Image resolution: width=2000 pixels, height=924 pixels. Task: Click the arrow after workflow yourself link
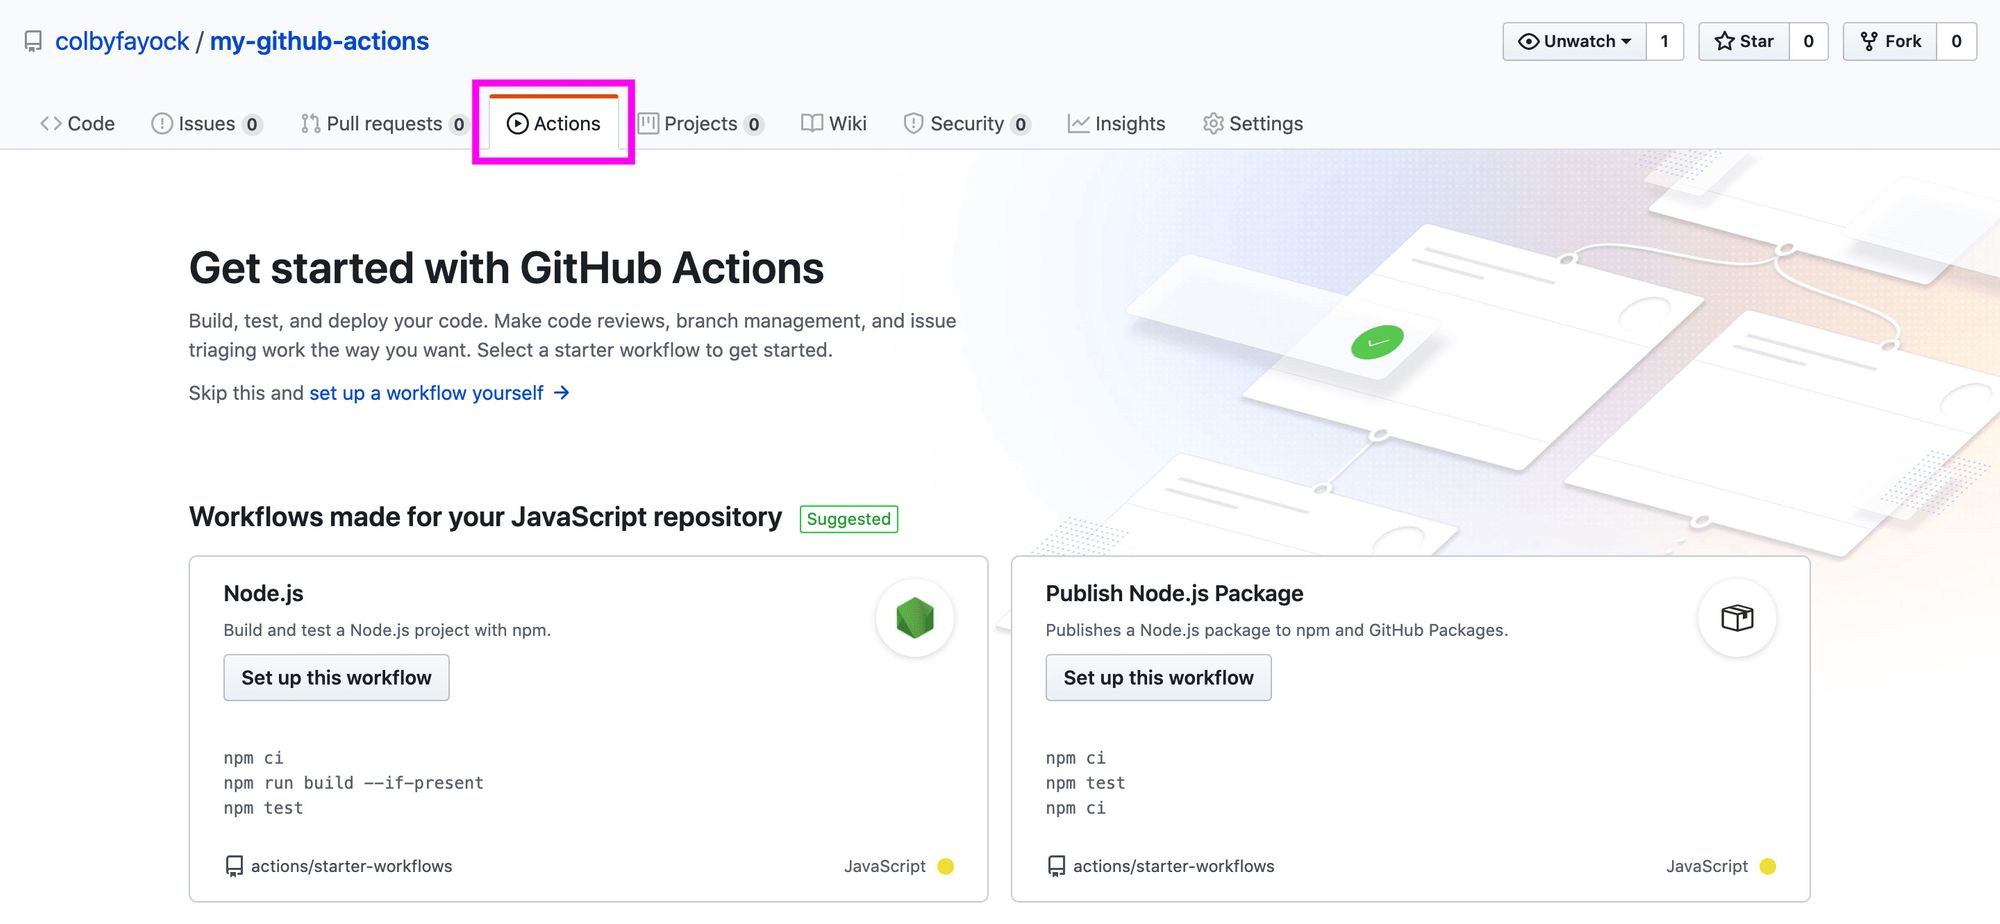[562, 393]
